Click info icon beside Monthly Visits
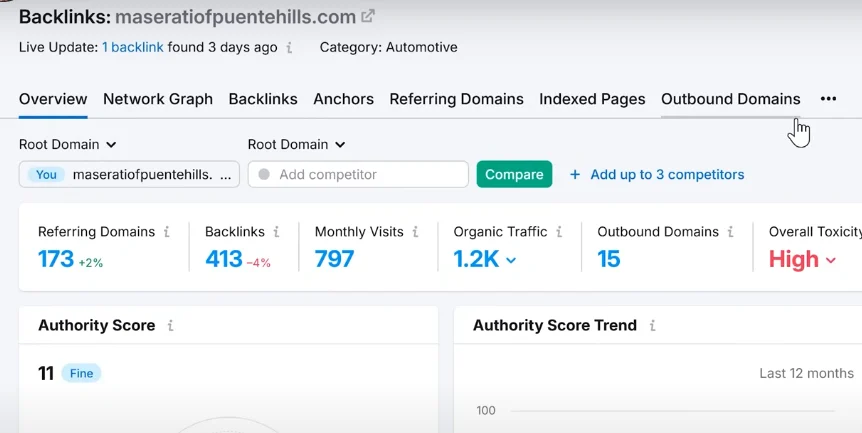862x433 pixels. [x=416, y=232]
